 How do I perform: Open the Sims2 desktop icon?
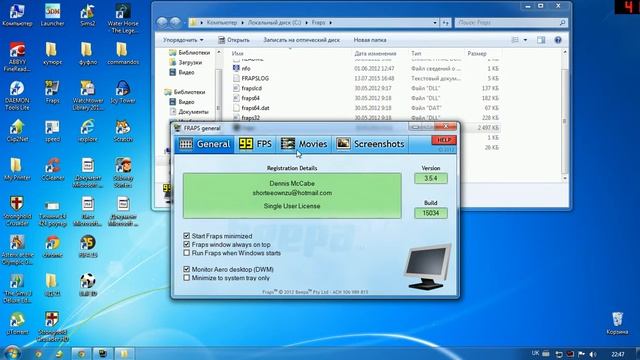click(88, 16)
